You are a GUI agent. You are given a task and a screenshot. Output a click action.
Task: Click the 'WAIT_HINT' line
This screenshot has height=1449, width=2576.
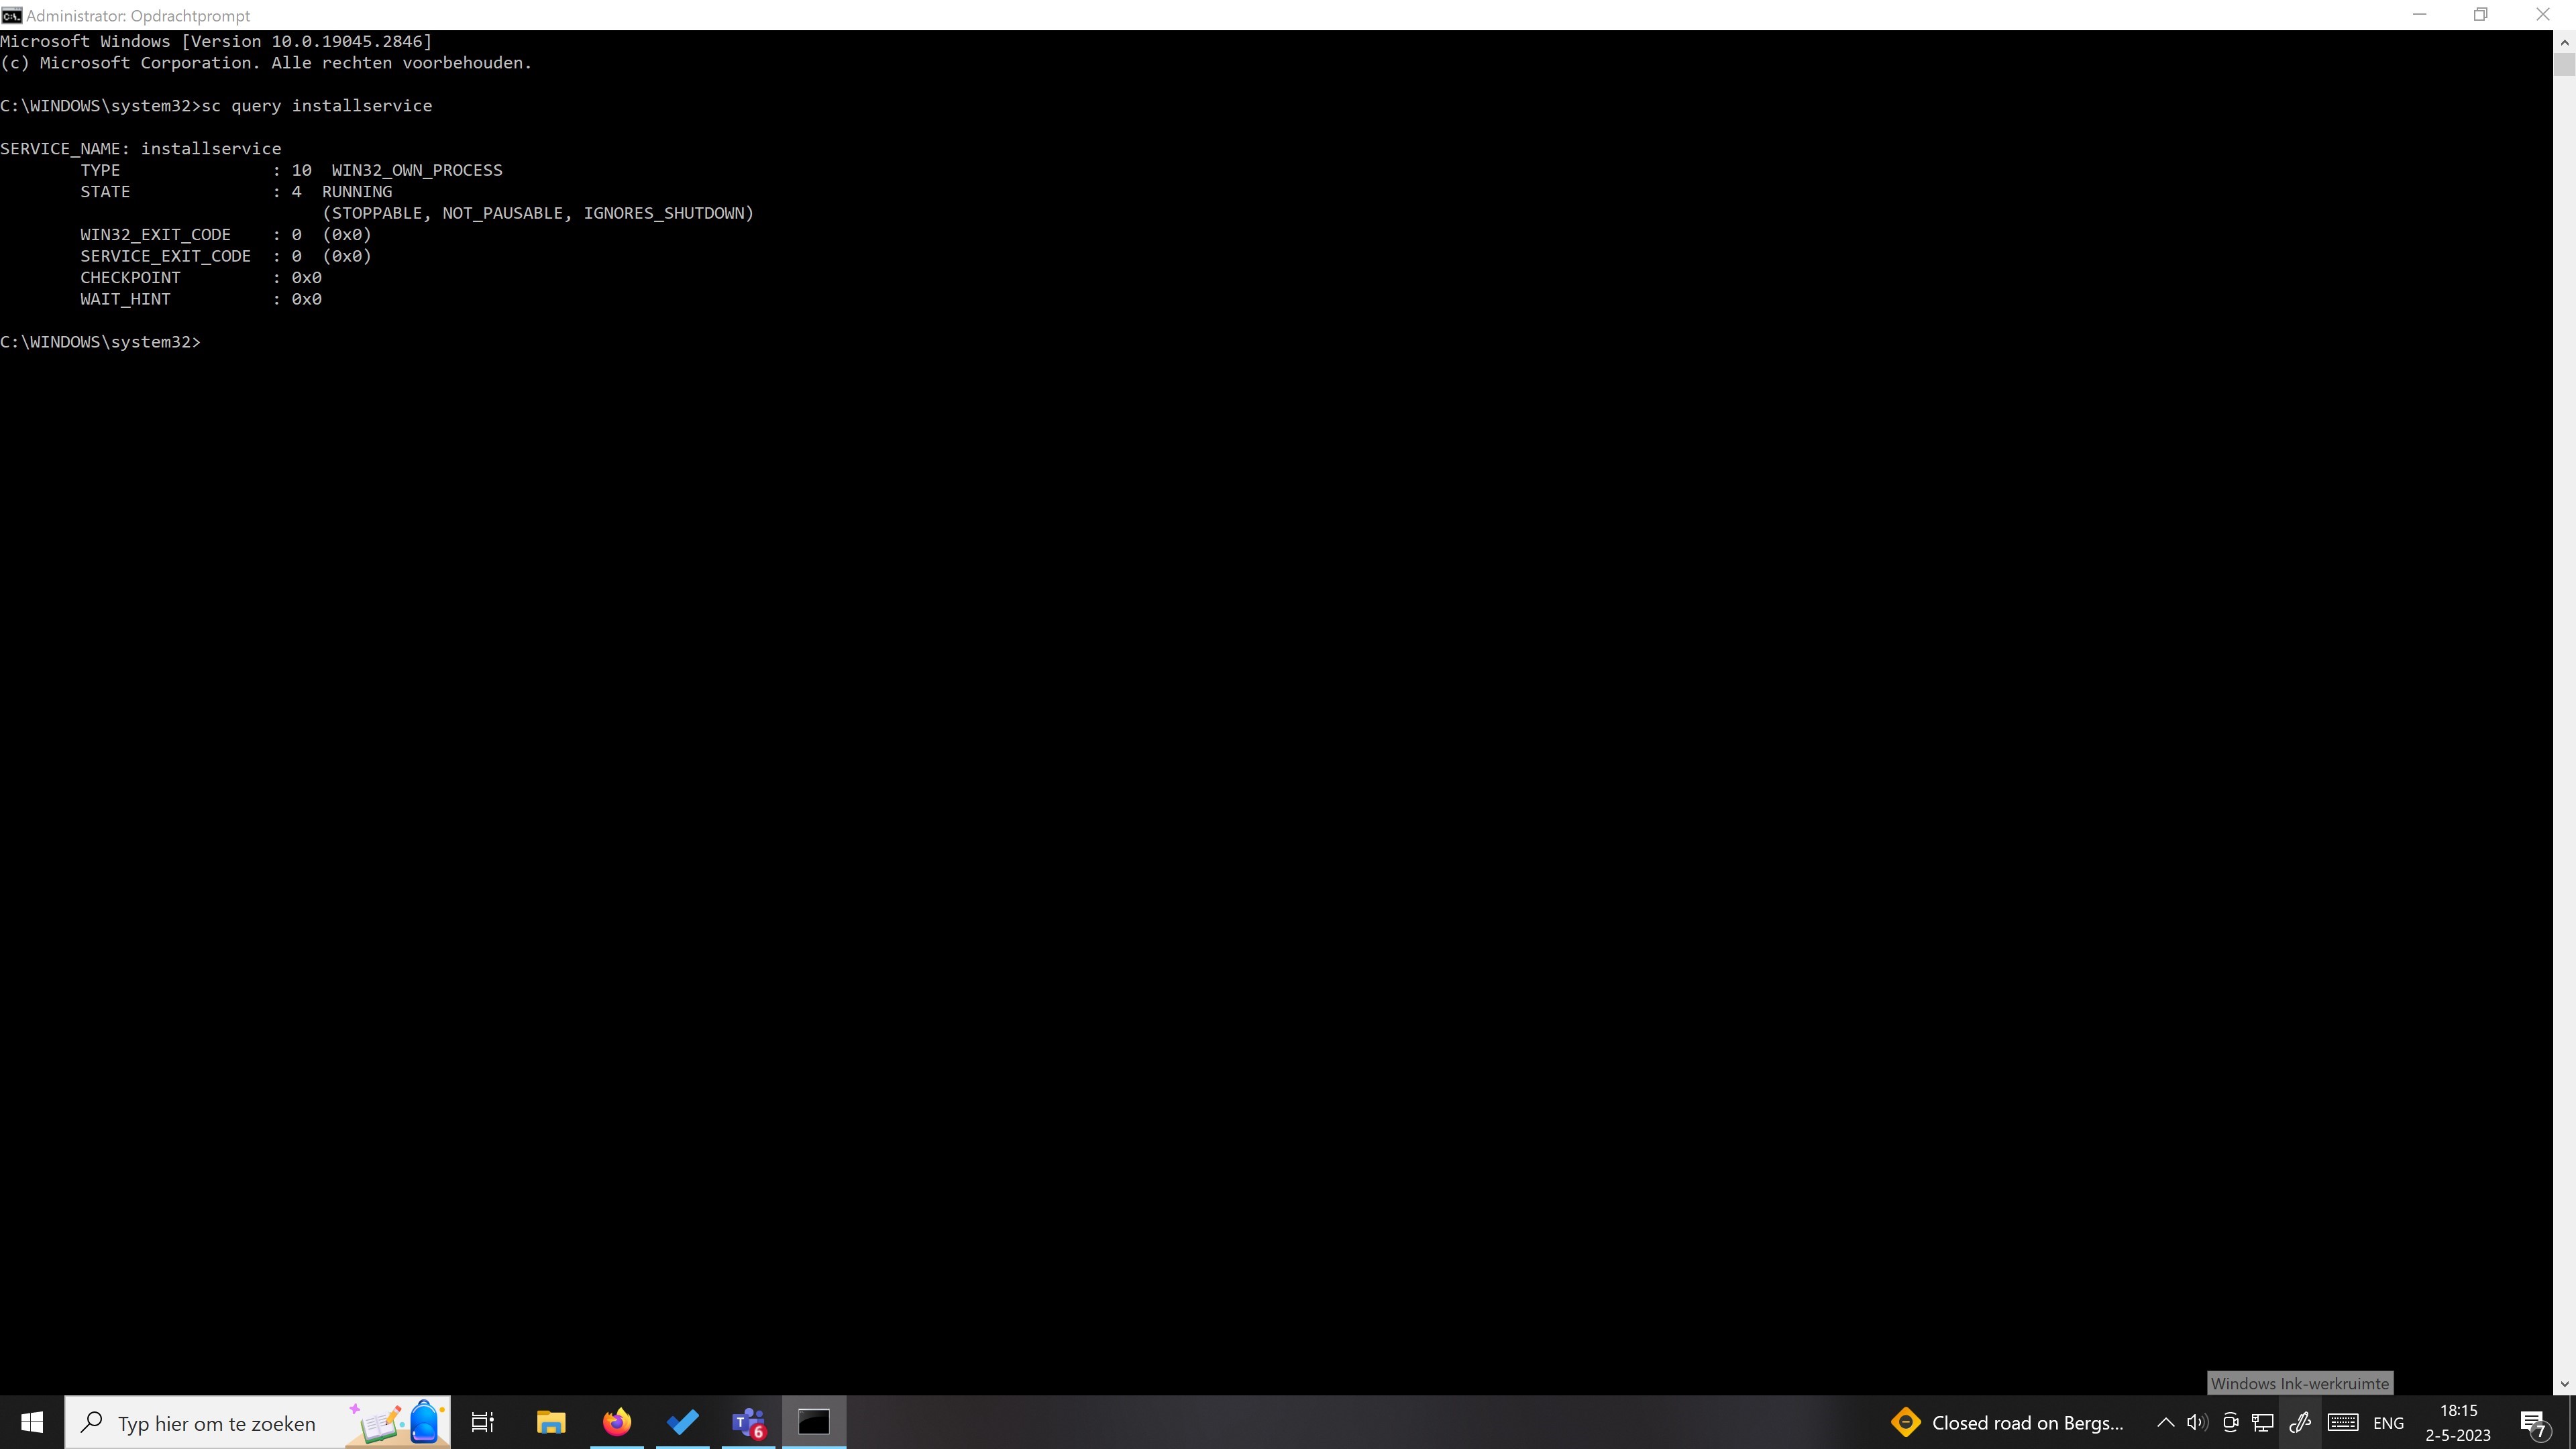(x=201, y=299)
